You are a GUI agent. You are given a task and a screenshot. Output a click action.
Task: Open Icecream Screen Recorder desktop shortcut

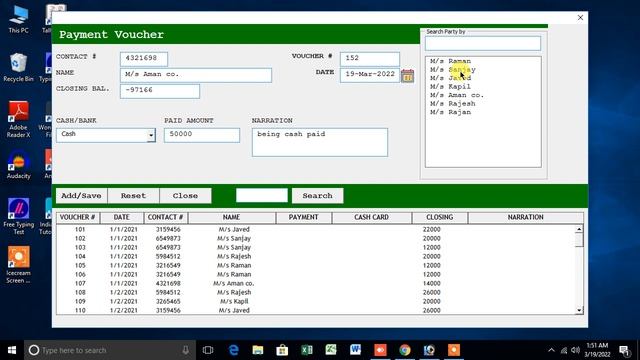pyautogui.click(x=18, y=264)
